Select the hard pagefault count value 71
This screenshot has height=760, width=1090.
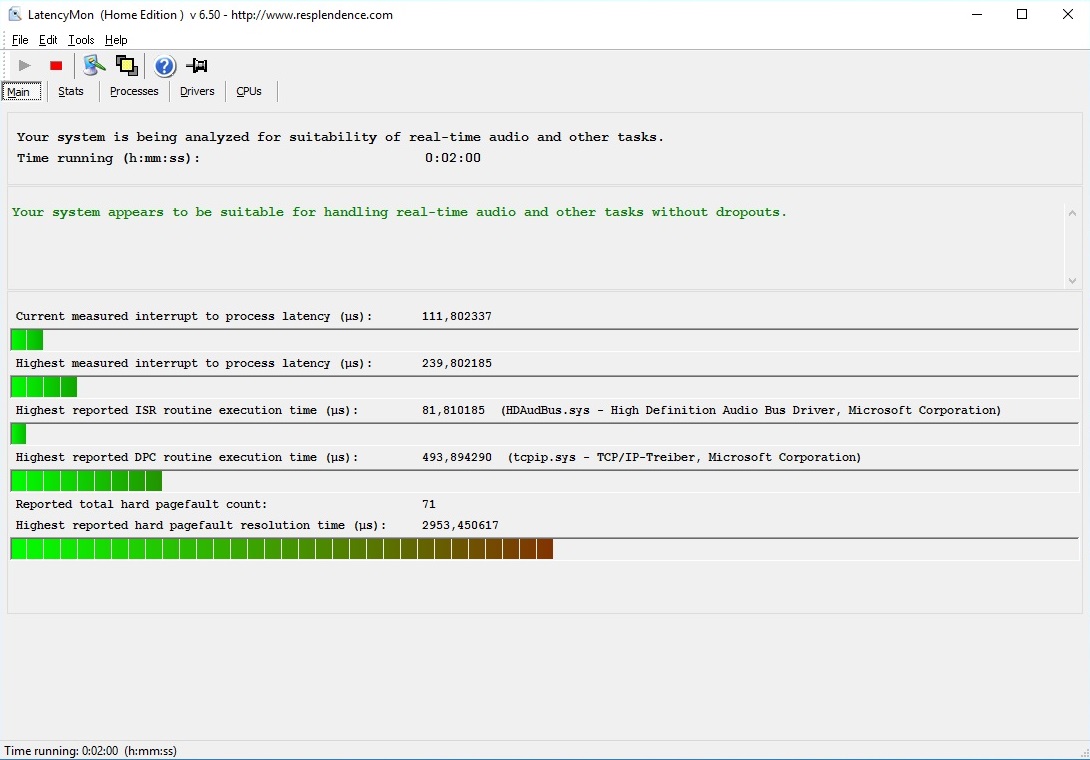click(429, 504)
